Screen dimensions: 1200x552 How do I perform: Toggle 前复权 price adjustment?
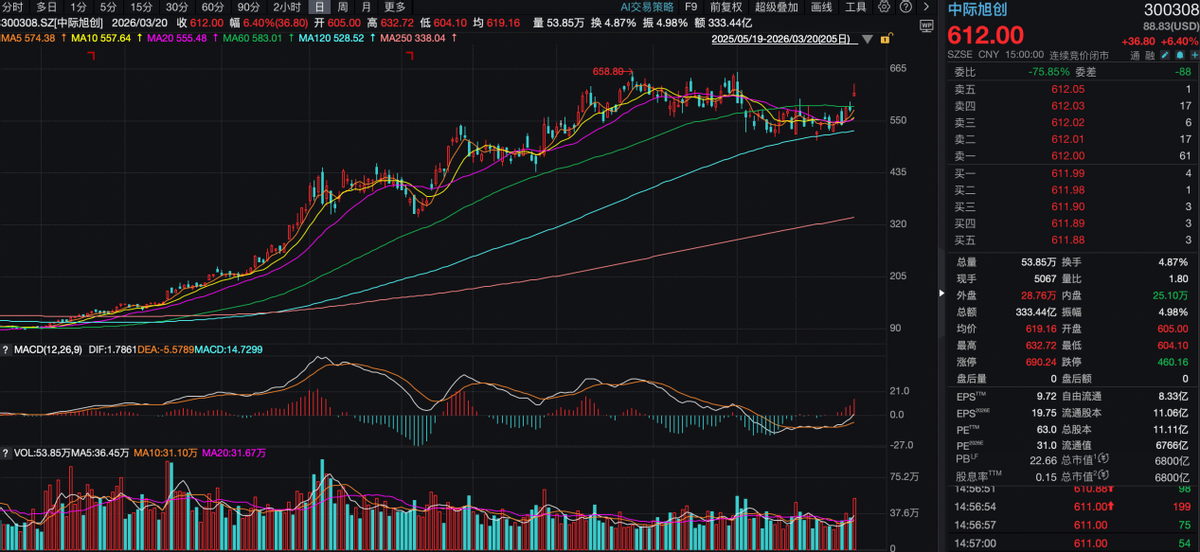pos(726,6)
